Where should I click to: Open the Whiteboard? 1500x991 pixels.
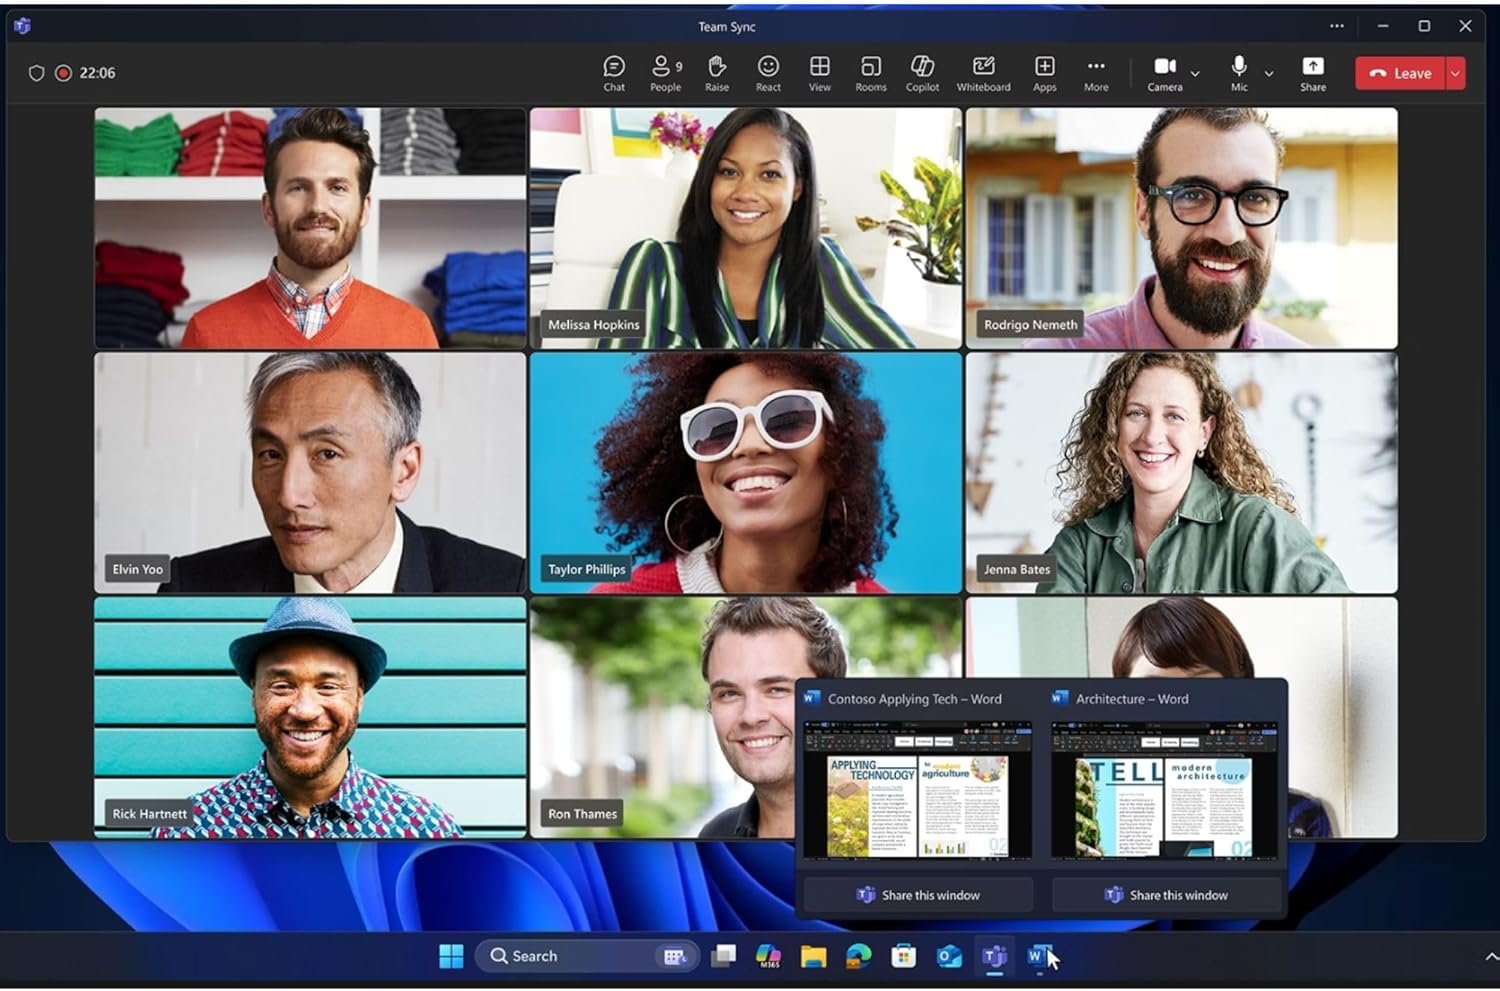coord(983,73)
